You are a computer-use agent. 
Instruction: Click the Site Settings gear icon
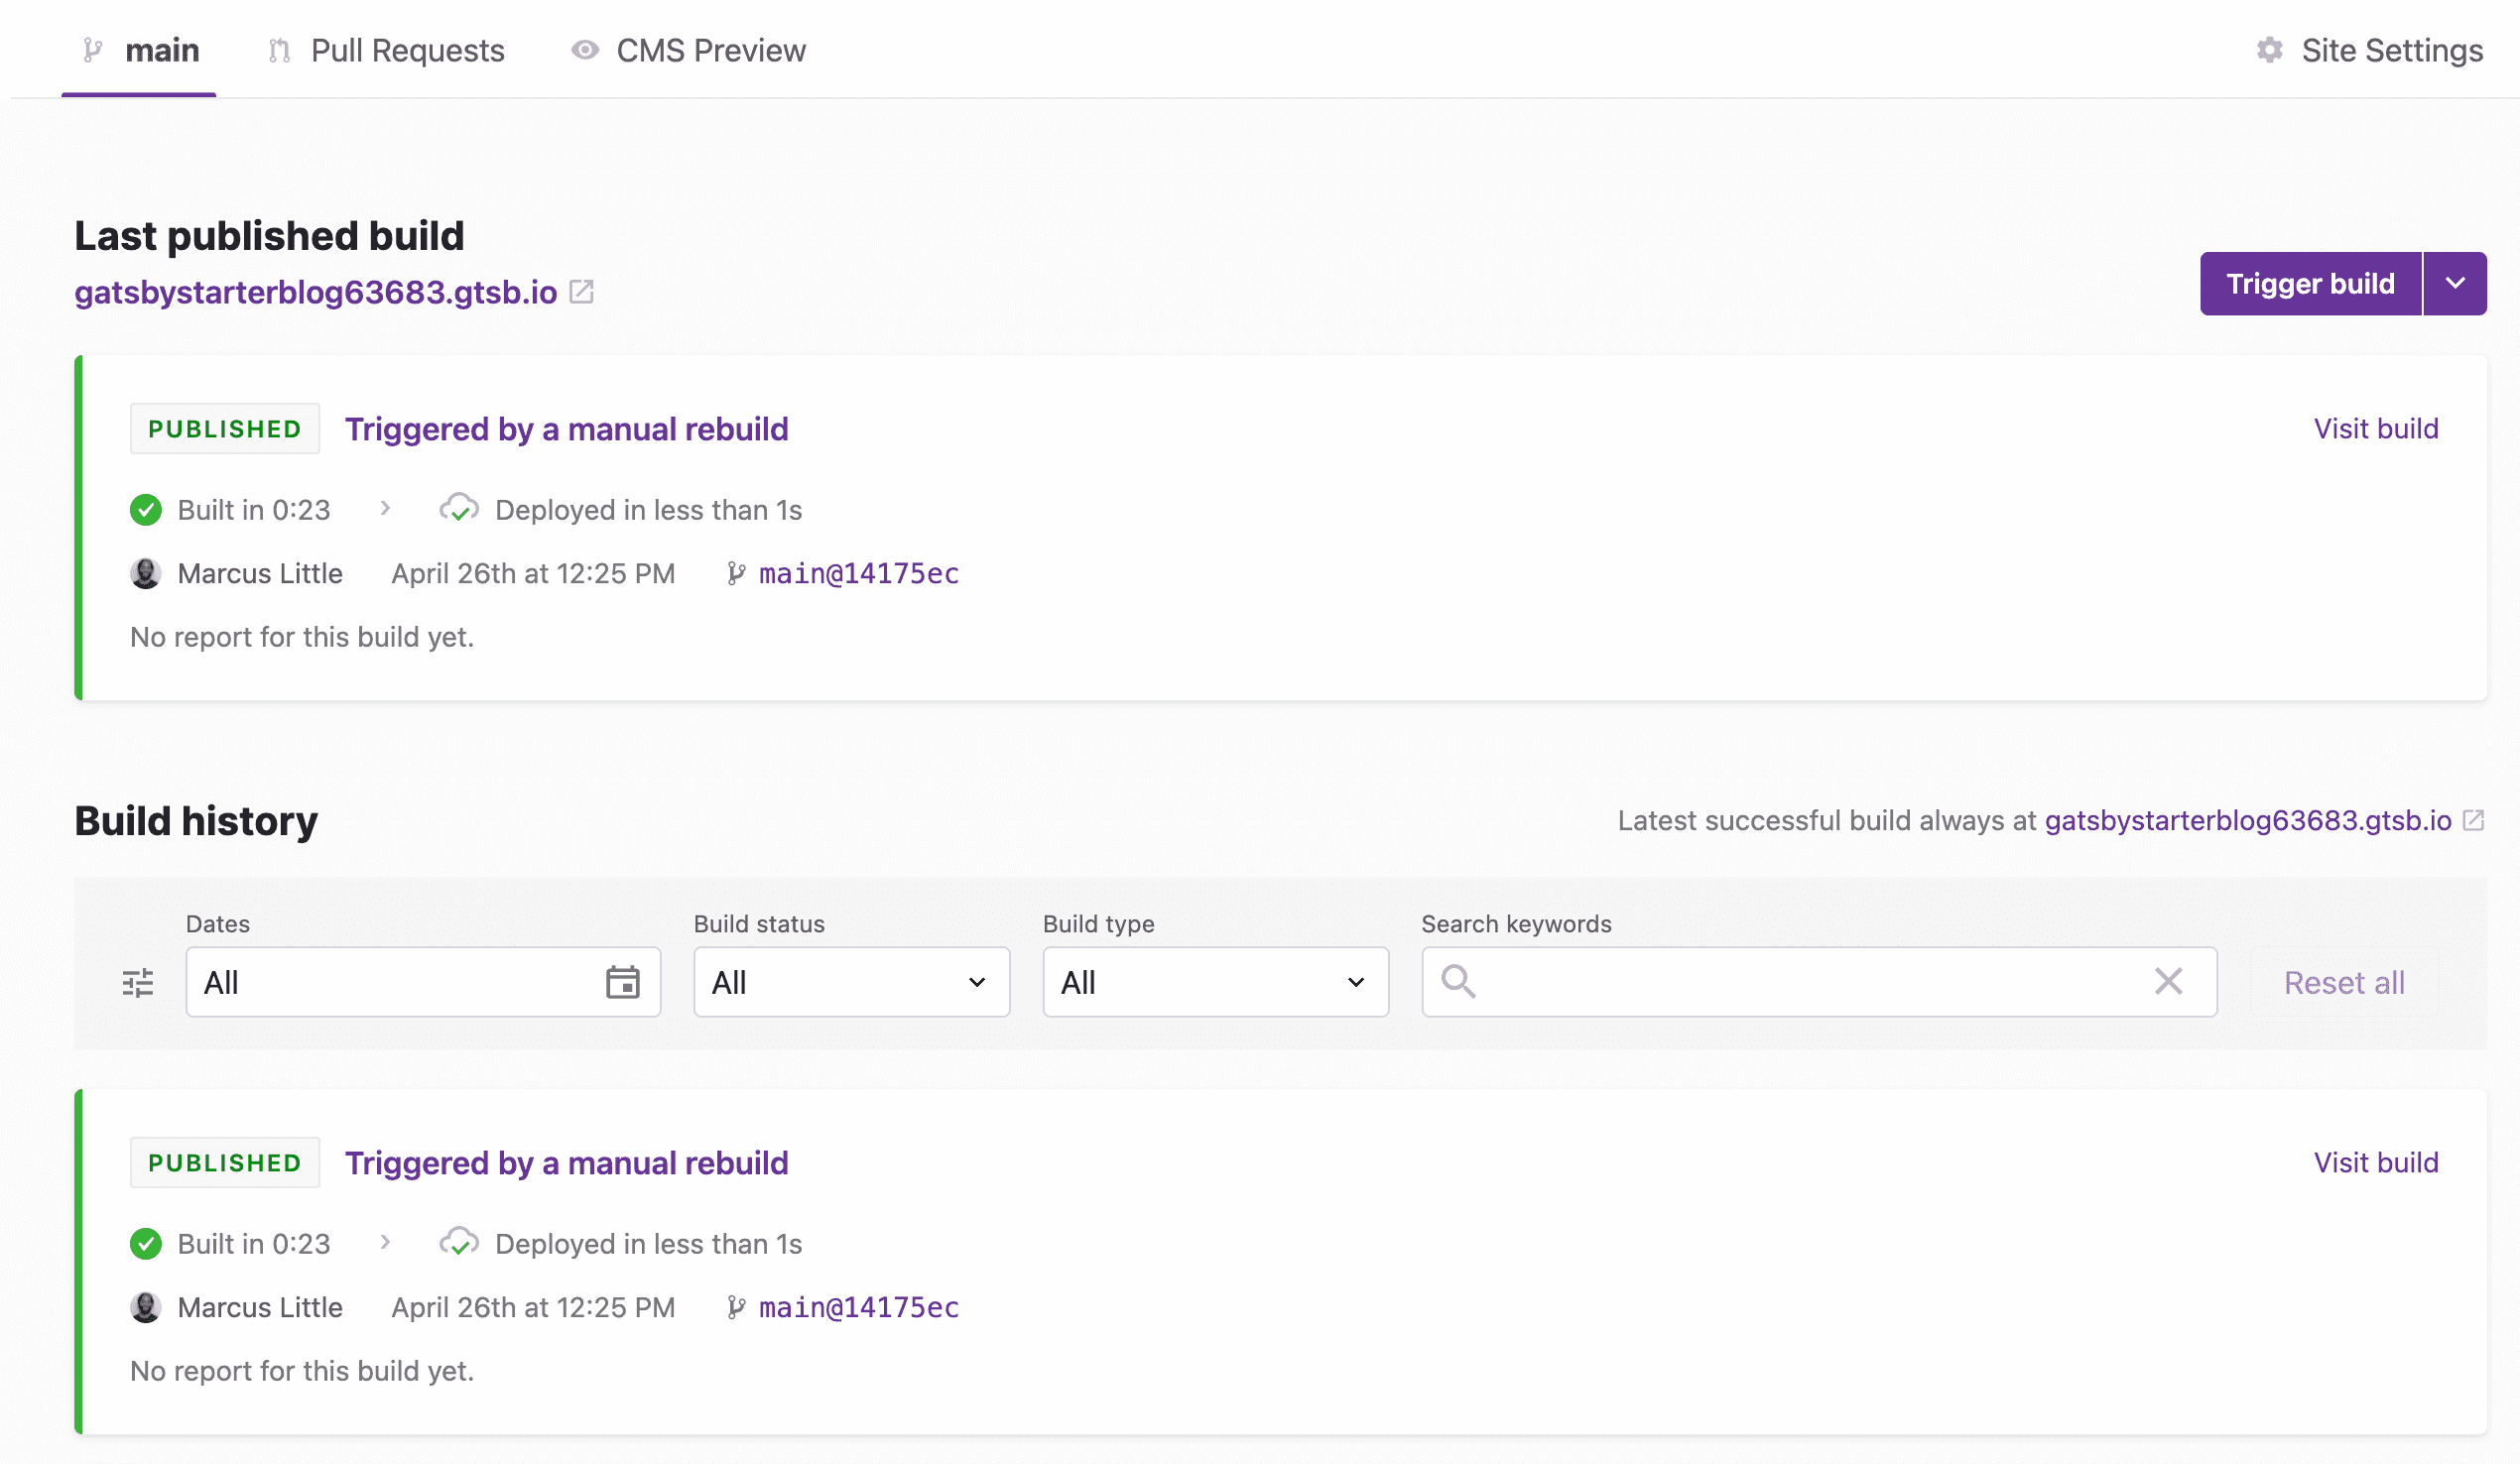pos(2269,50)
